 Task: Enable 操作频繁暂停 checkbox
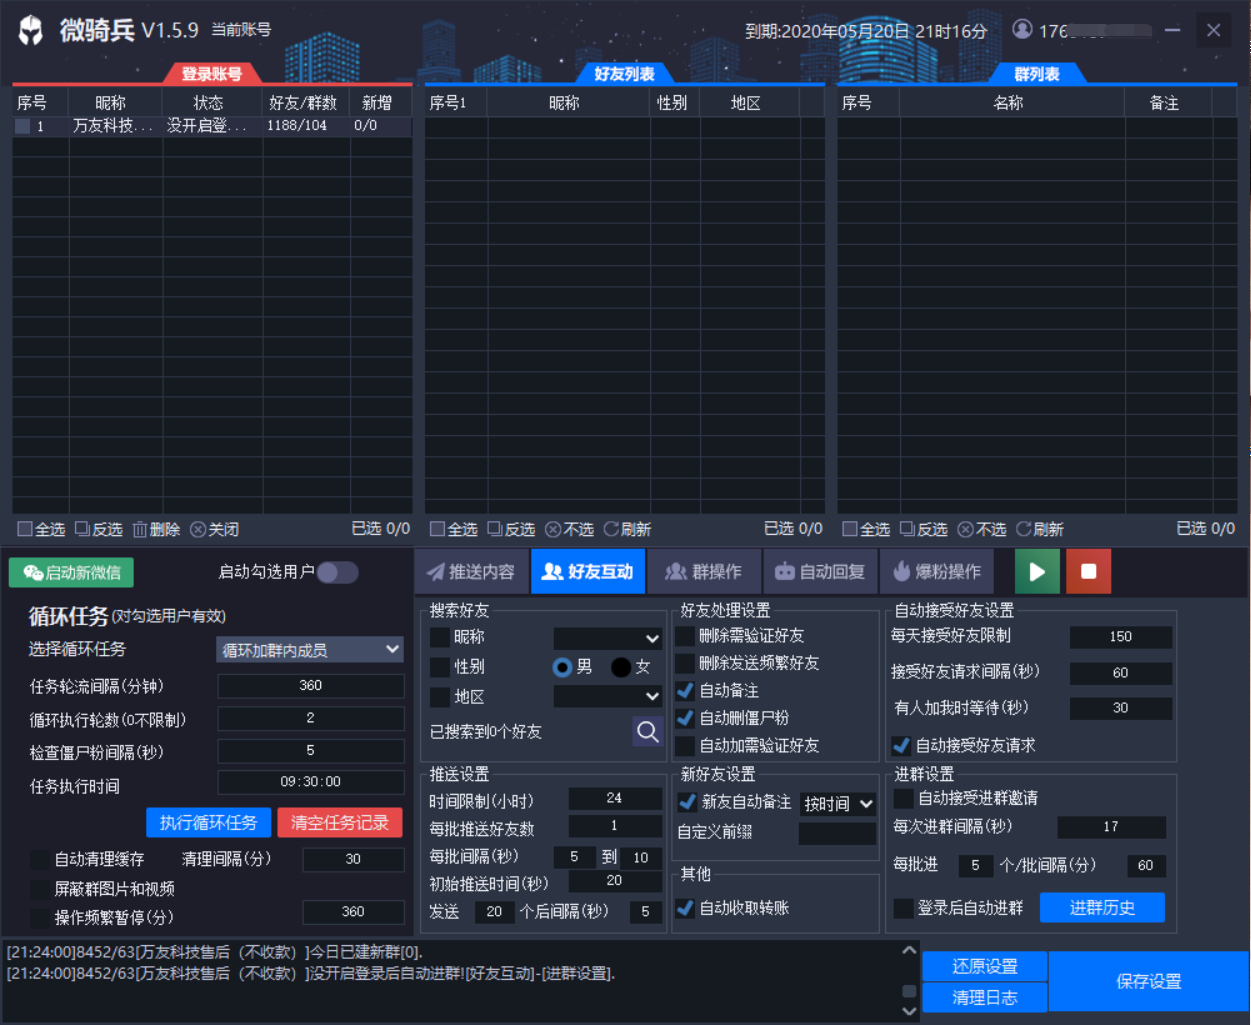tap(40, 917)
